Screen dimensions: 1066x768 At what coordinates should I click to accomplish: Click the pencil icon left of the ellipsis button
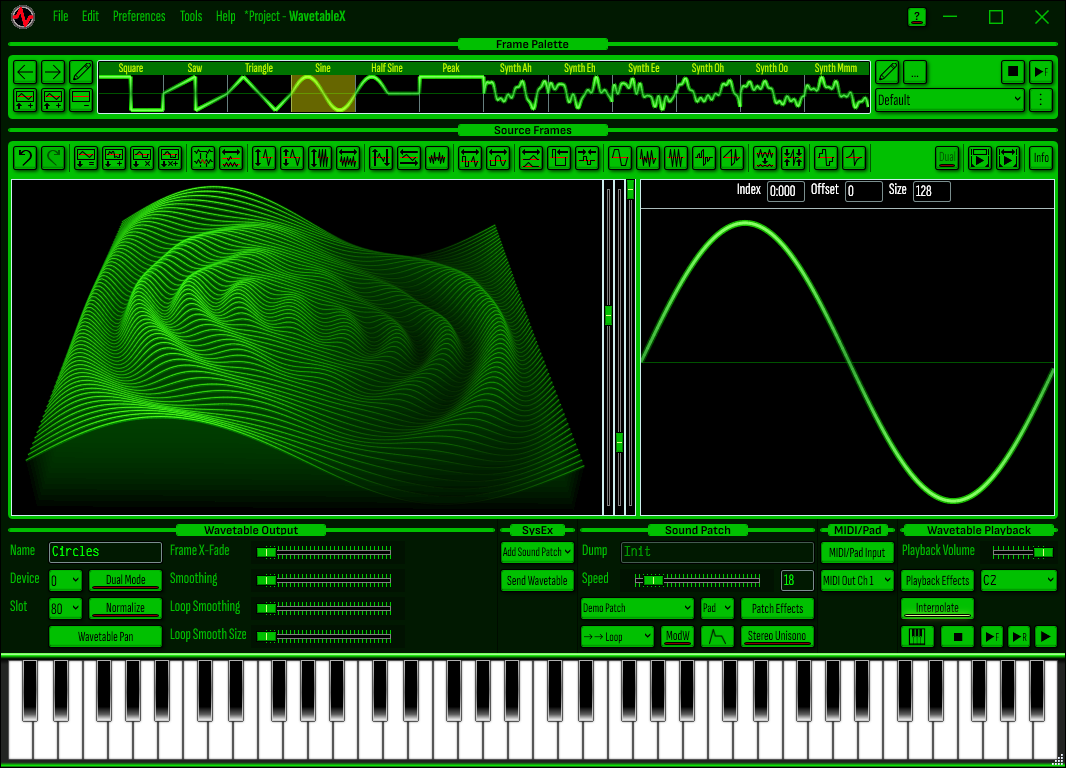pyautogui.click(x=887, y=72)
